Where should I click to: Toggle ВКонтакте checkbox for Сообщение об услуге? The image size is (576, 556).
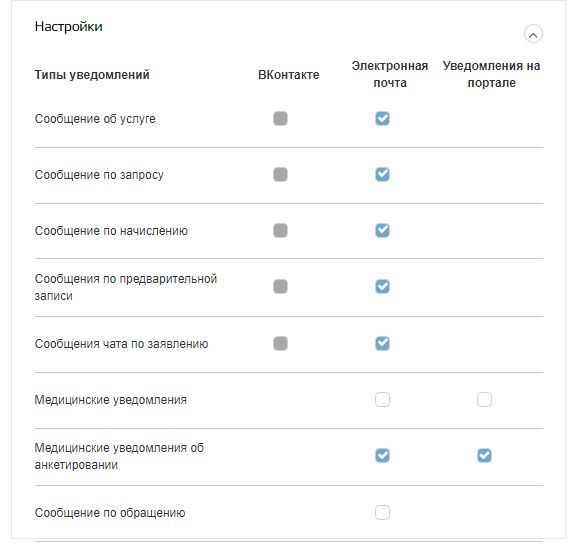280,119
